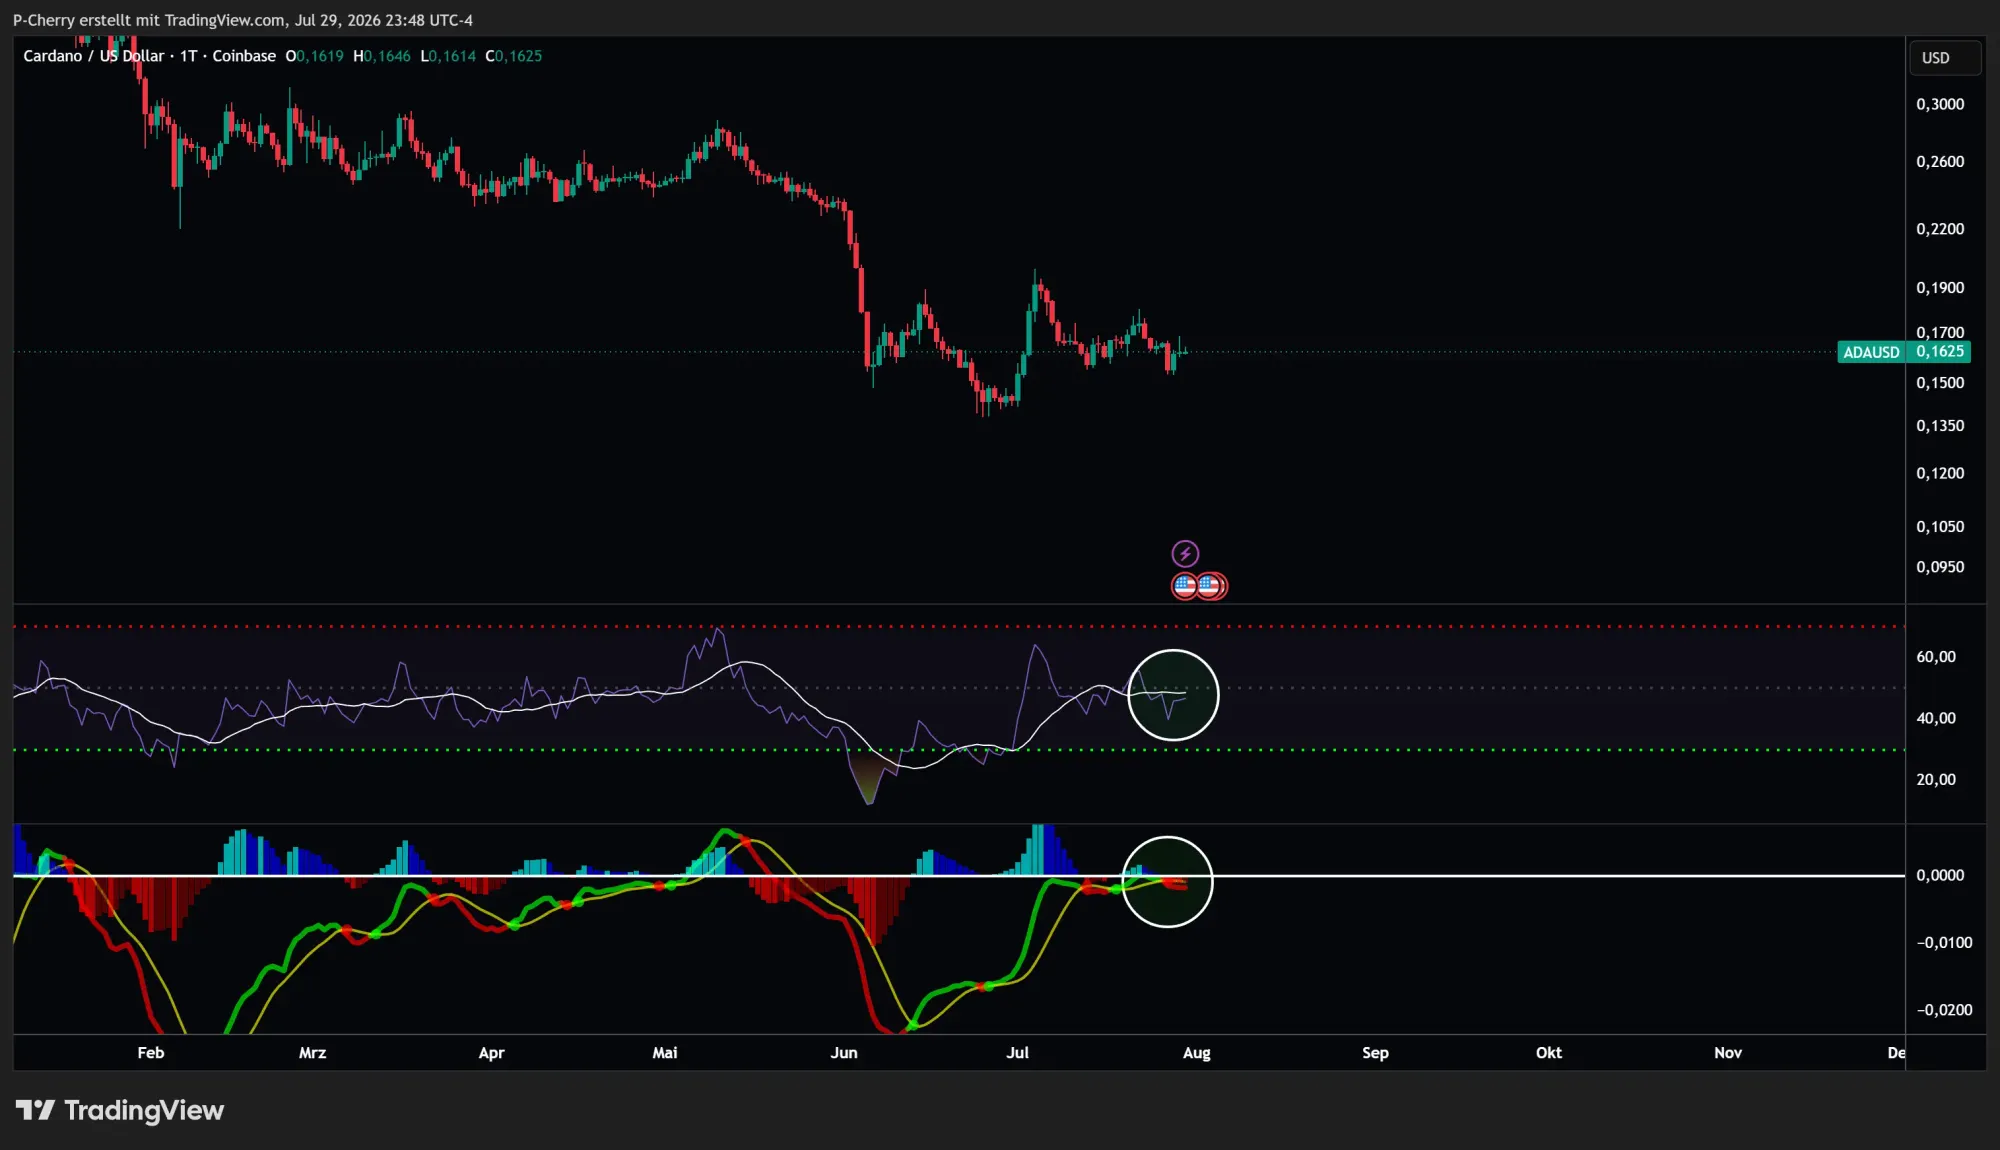Click the Okt label on time axis

click(x=1549, y=1053)
